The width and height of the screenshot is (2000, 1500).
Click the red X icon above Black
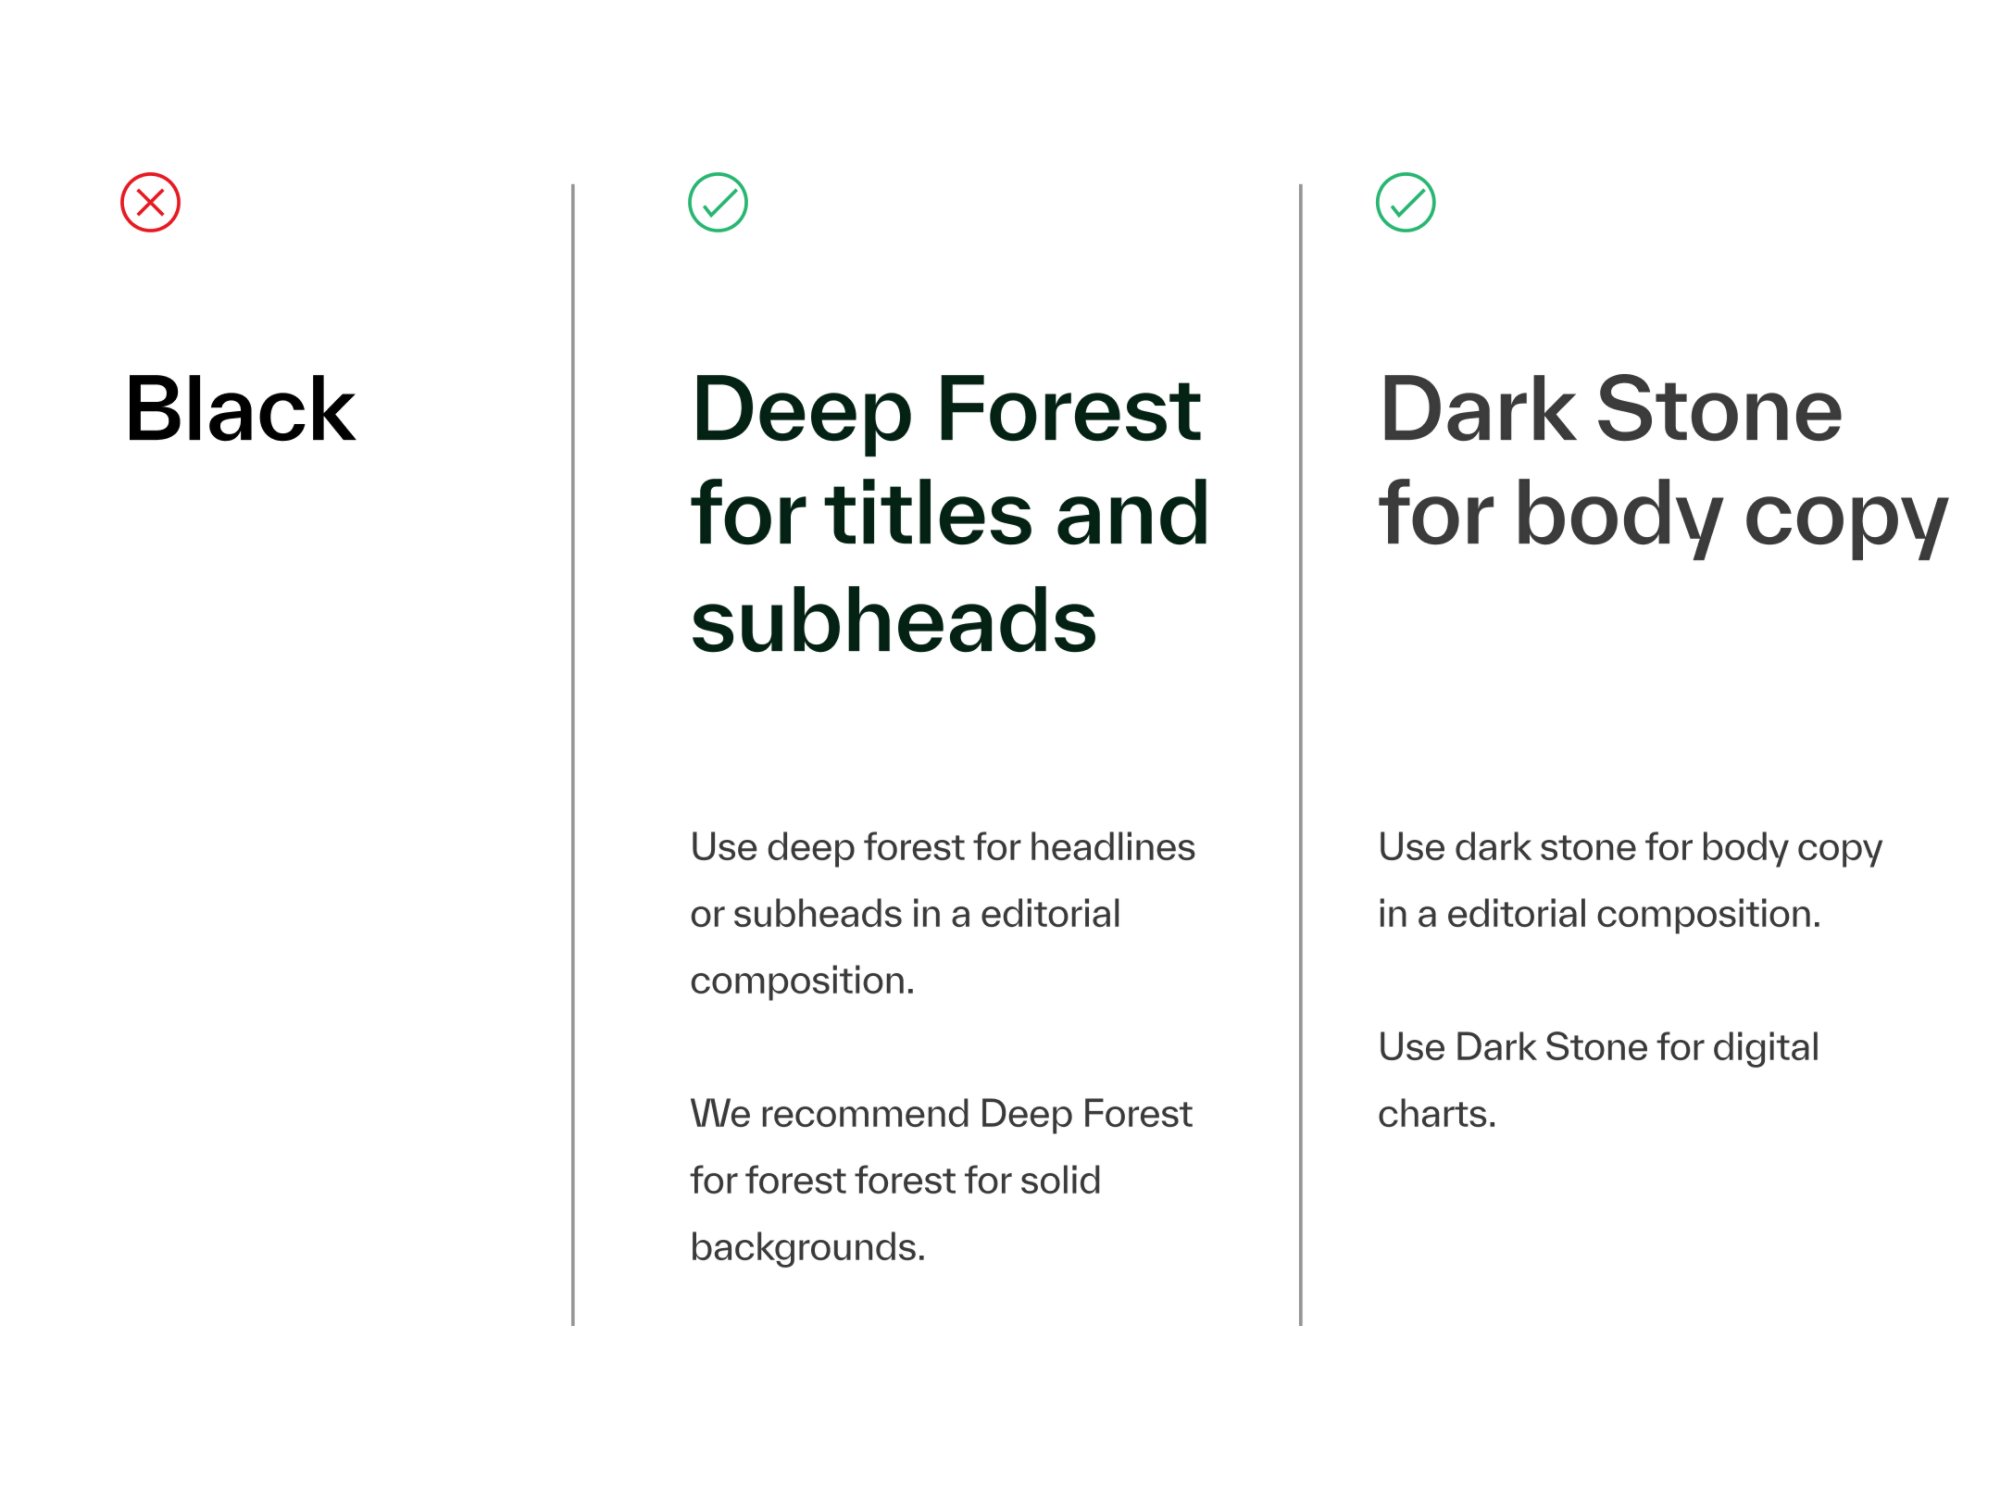(x=150, y=203)
